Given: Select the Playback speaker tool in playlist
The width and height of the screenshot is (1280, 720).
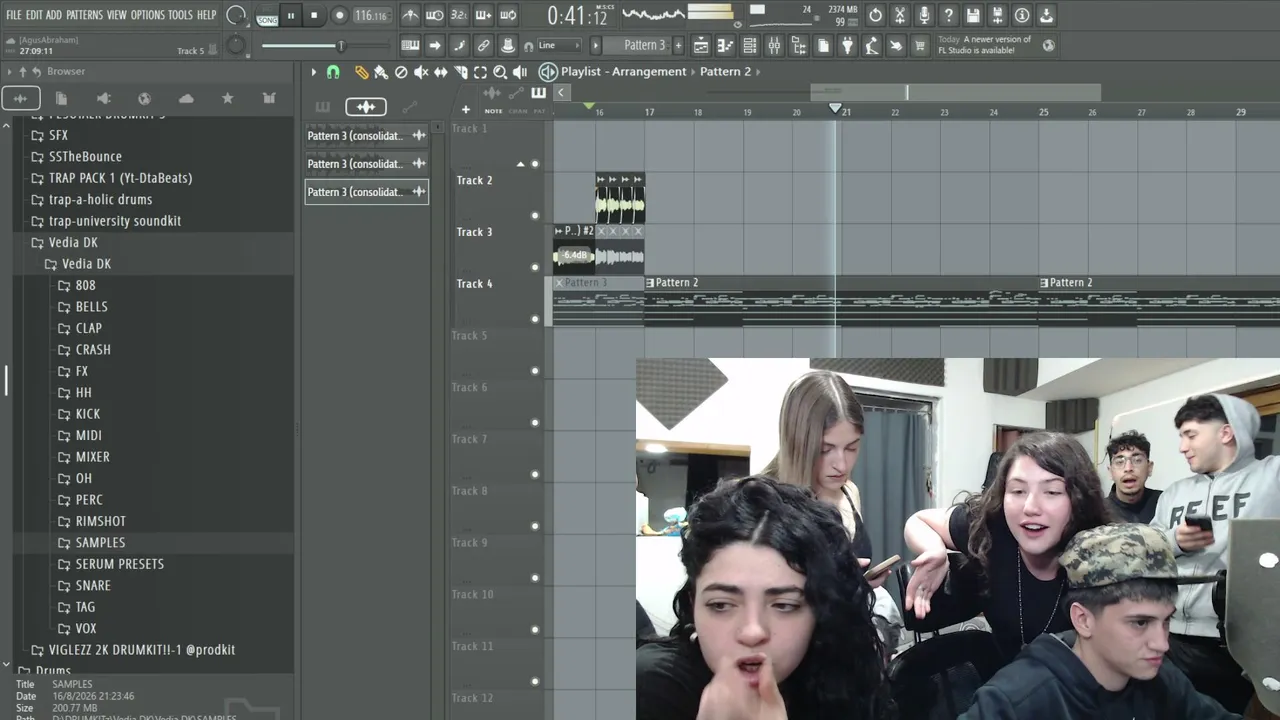Looking at the screenshot, I should pos(520,72).
